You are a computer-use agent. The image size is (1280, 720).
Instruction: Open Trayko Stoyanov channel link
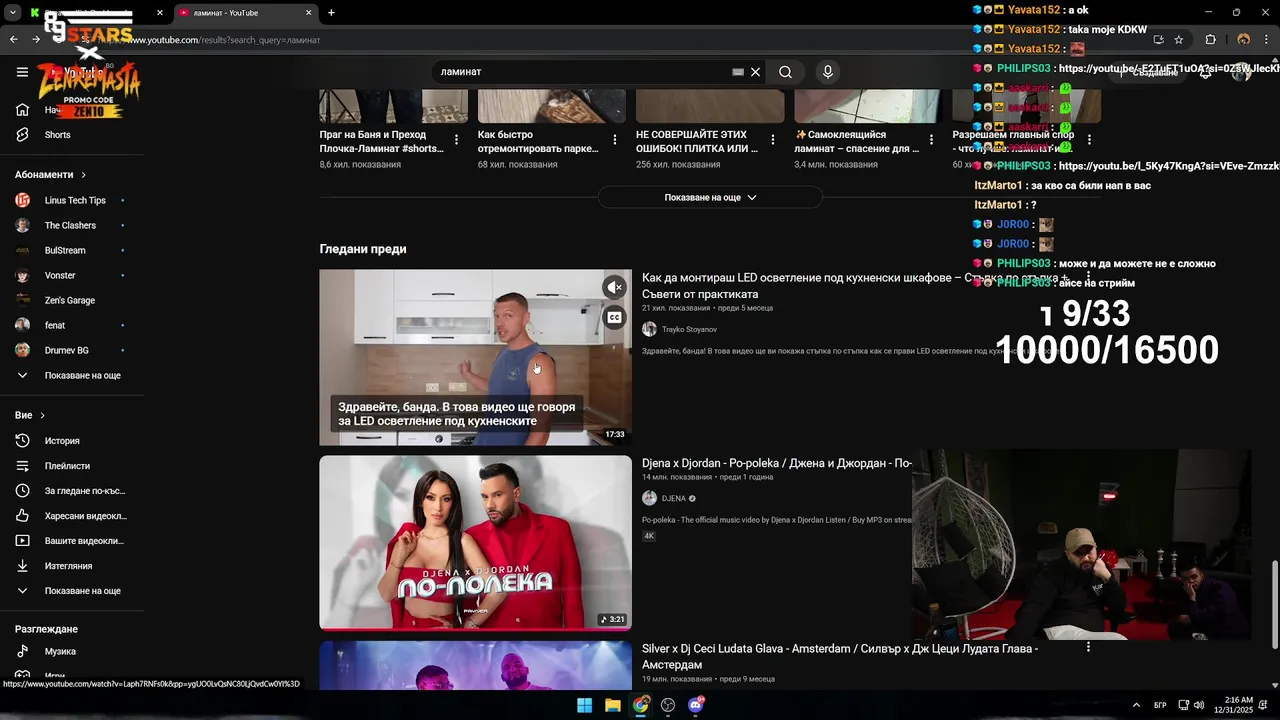689,329
